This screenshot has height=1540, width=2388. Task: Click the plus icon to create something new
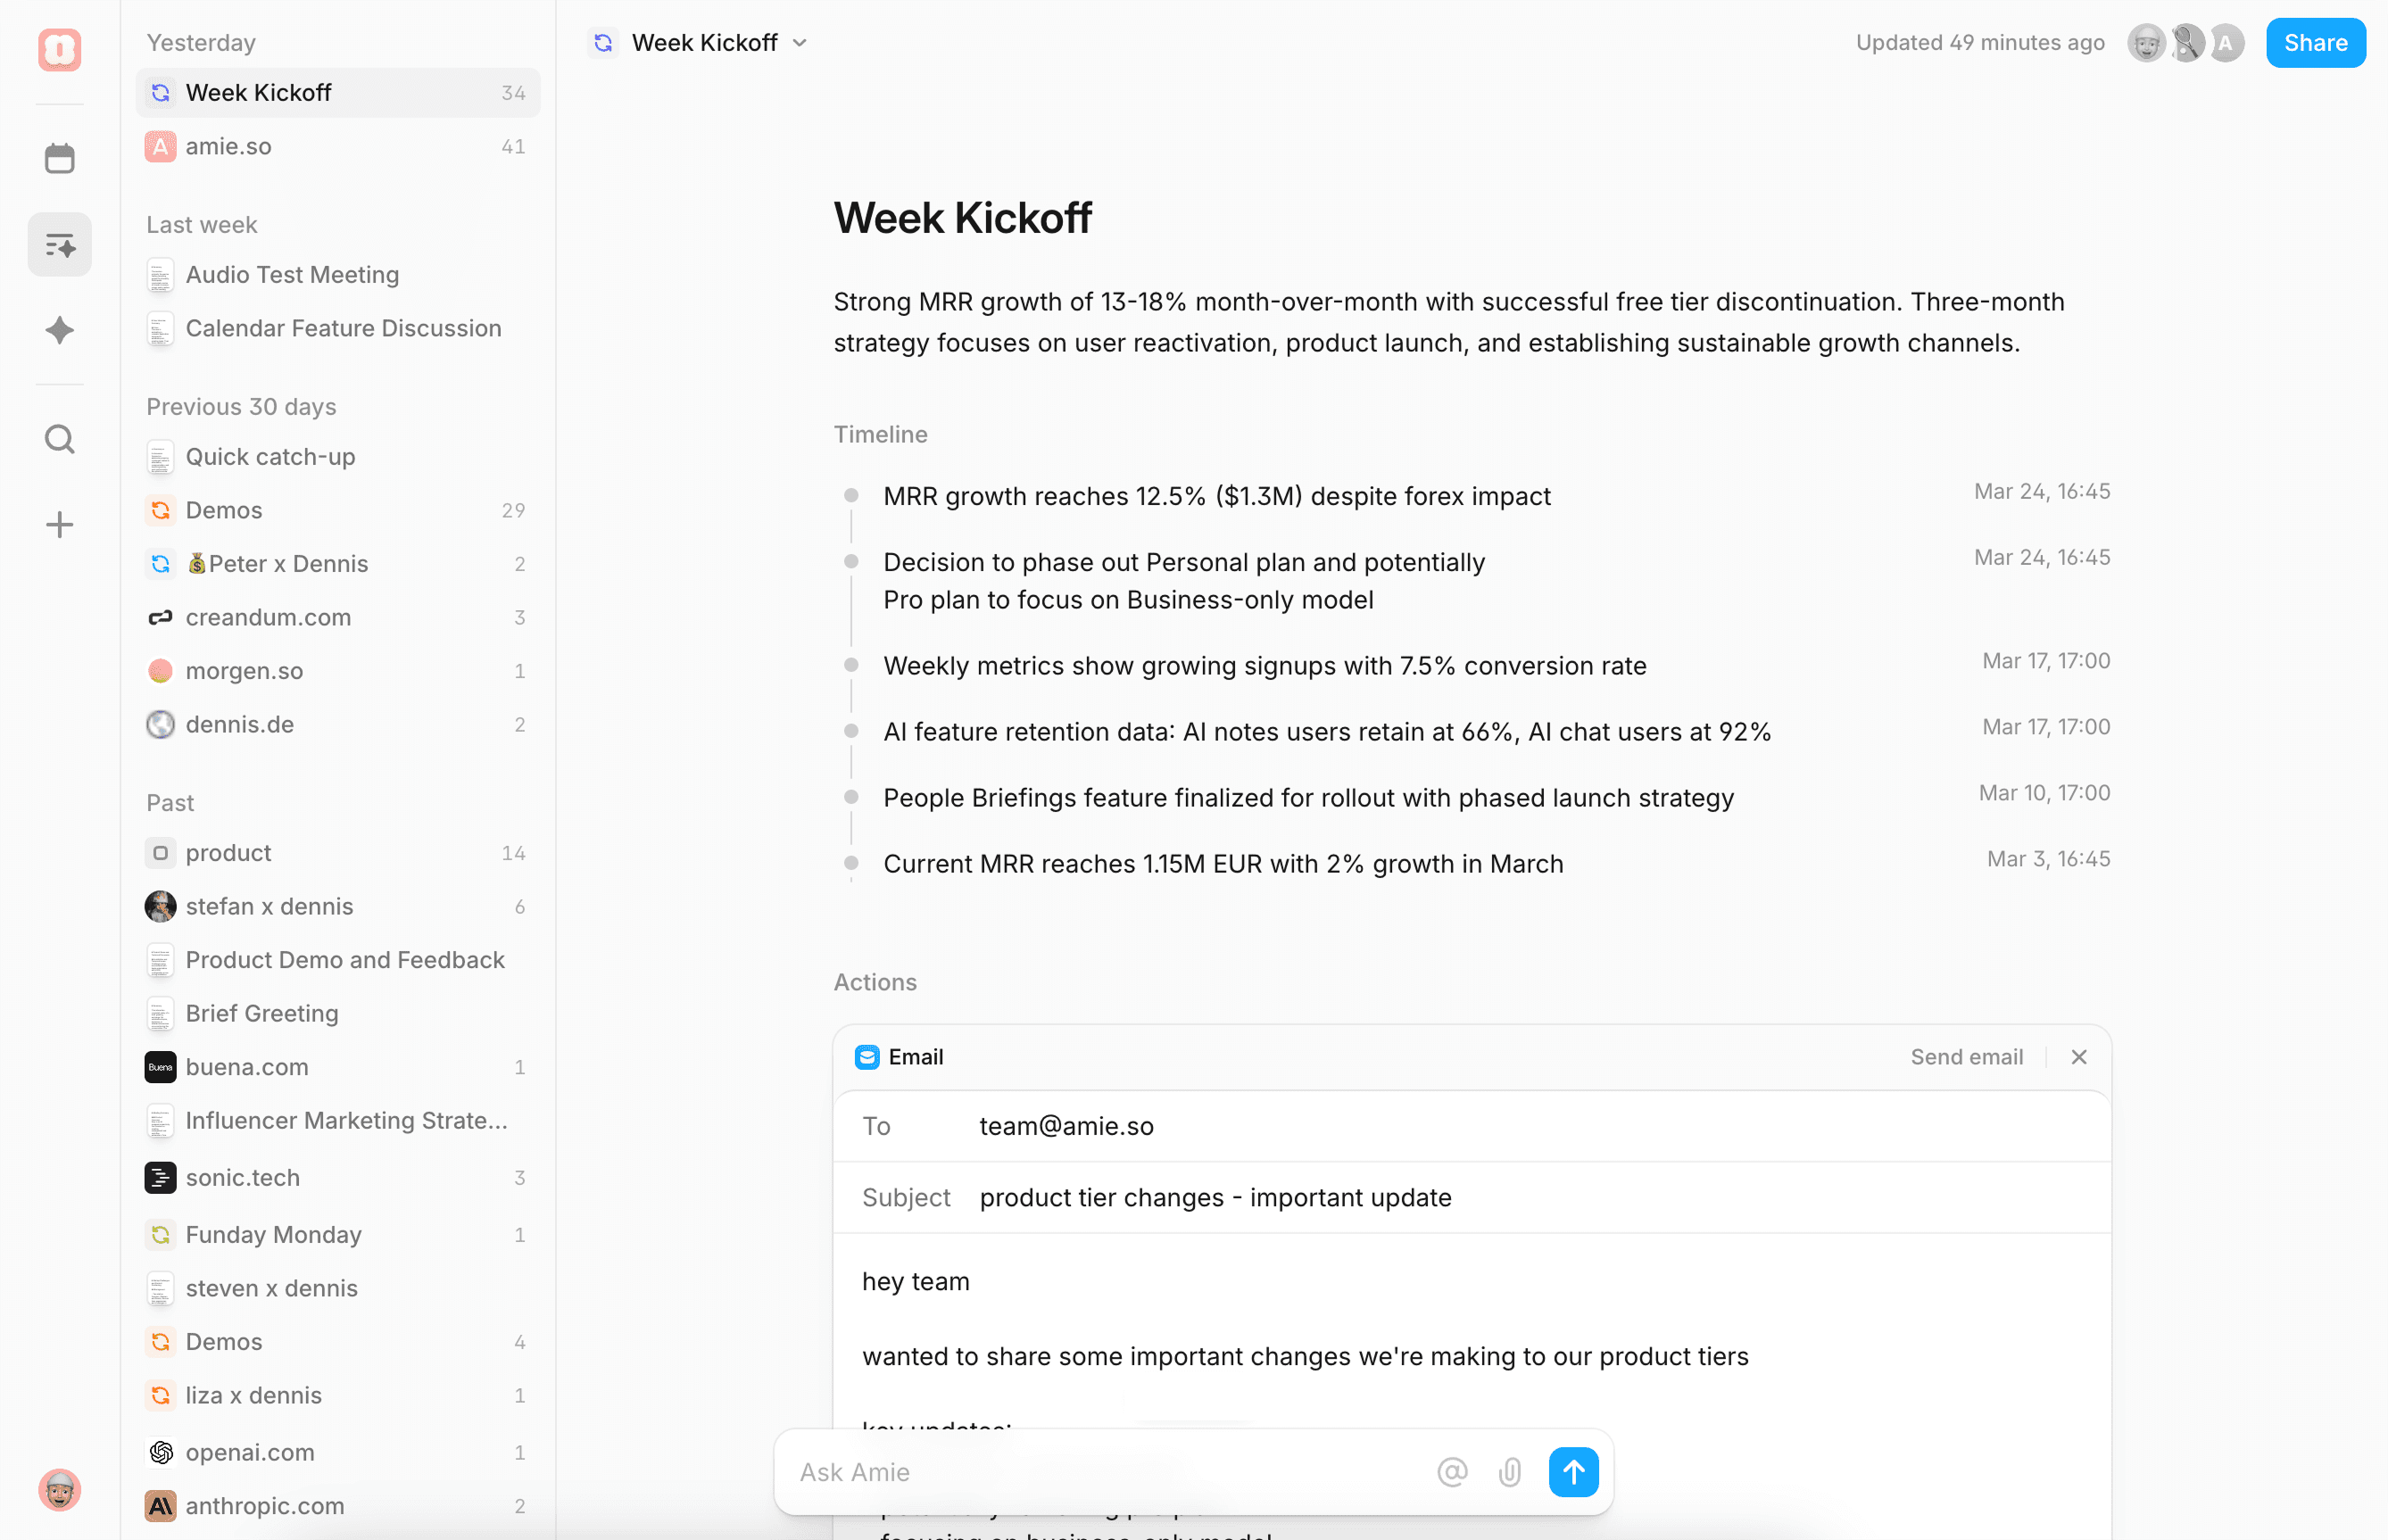pyautogui.click(x=59, y=524)
